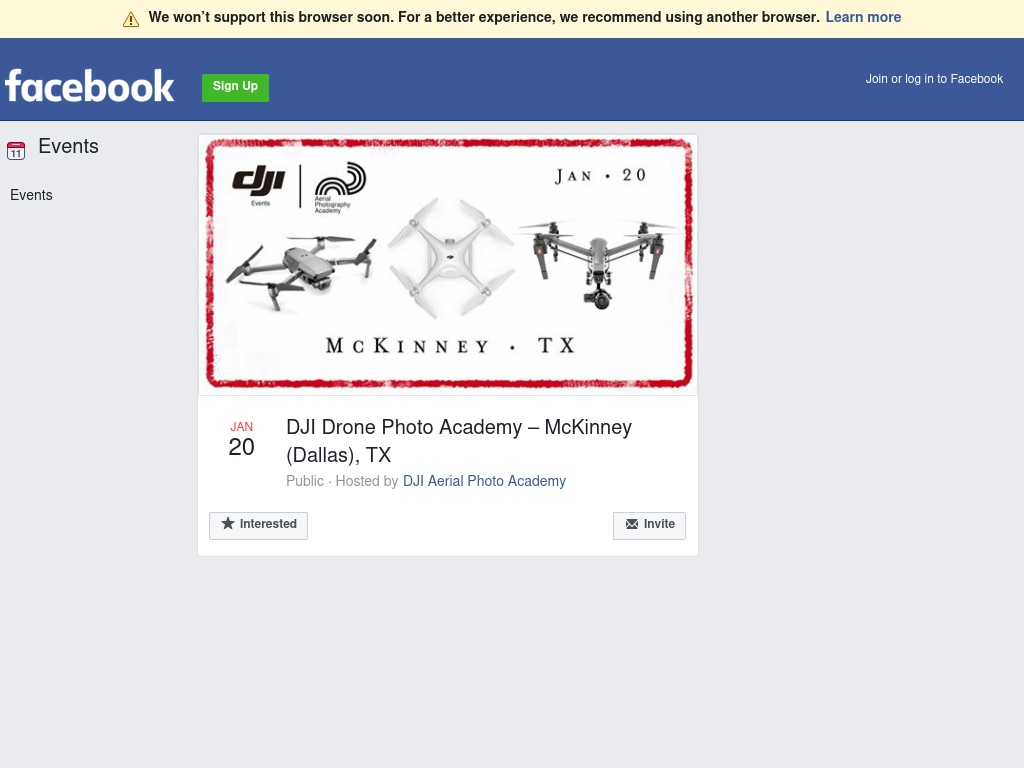Click the DJI logo in the event banner
This screenshot has width=1024, height=768.
coord(259,185)
